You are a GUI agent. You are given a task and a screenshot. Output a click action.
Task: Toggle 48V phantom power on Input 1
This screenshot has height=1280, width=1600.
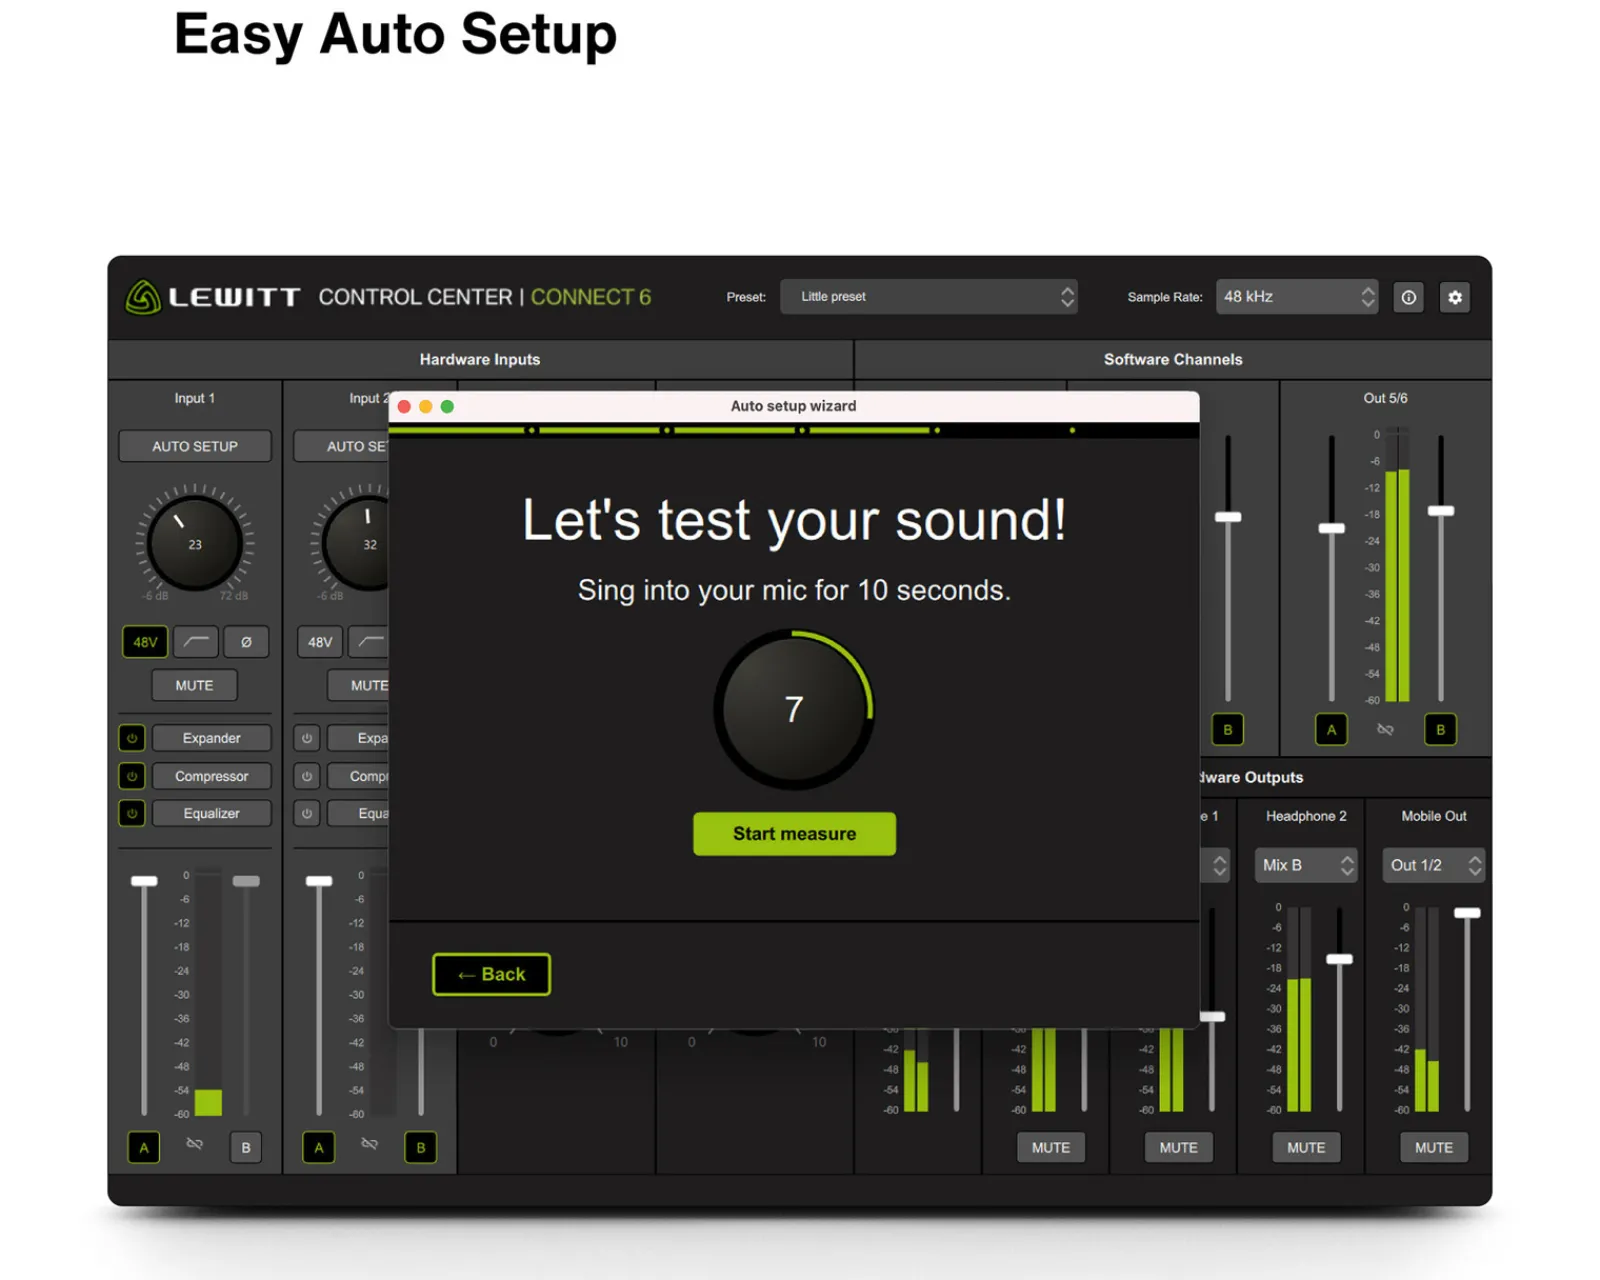[x=145, y=642]
